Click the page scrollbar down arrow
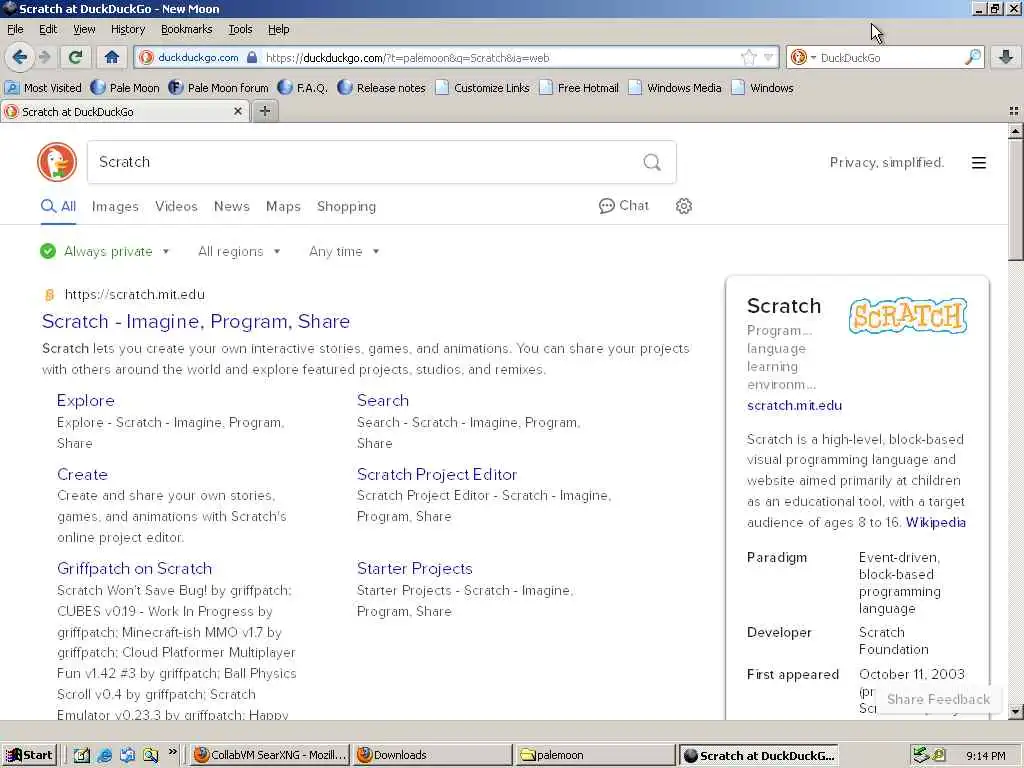The image size is (1024, 768). pos(1015,711)
